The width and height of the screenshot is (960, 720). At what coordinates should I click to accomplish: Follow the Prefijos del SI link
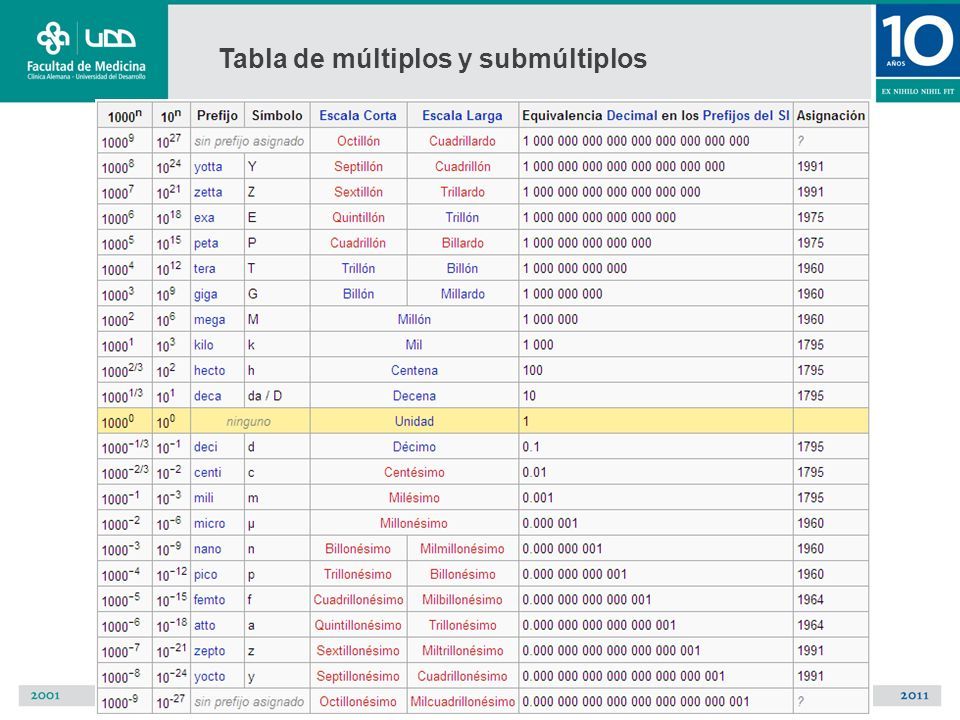pos(746,116)
